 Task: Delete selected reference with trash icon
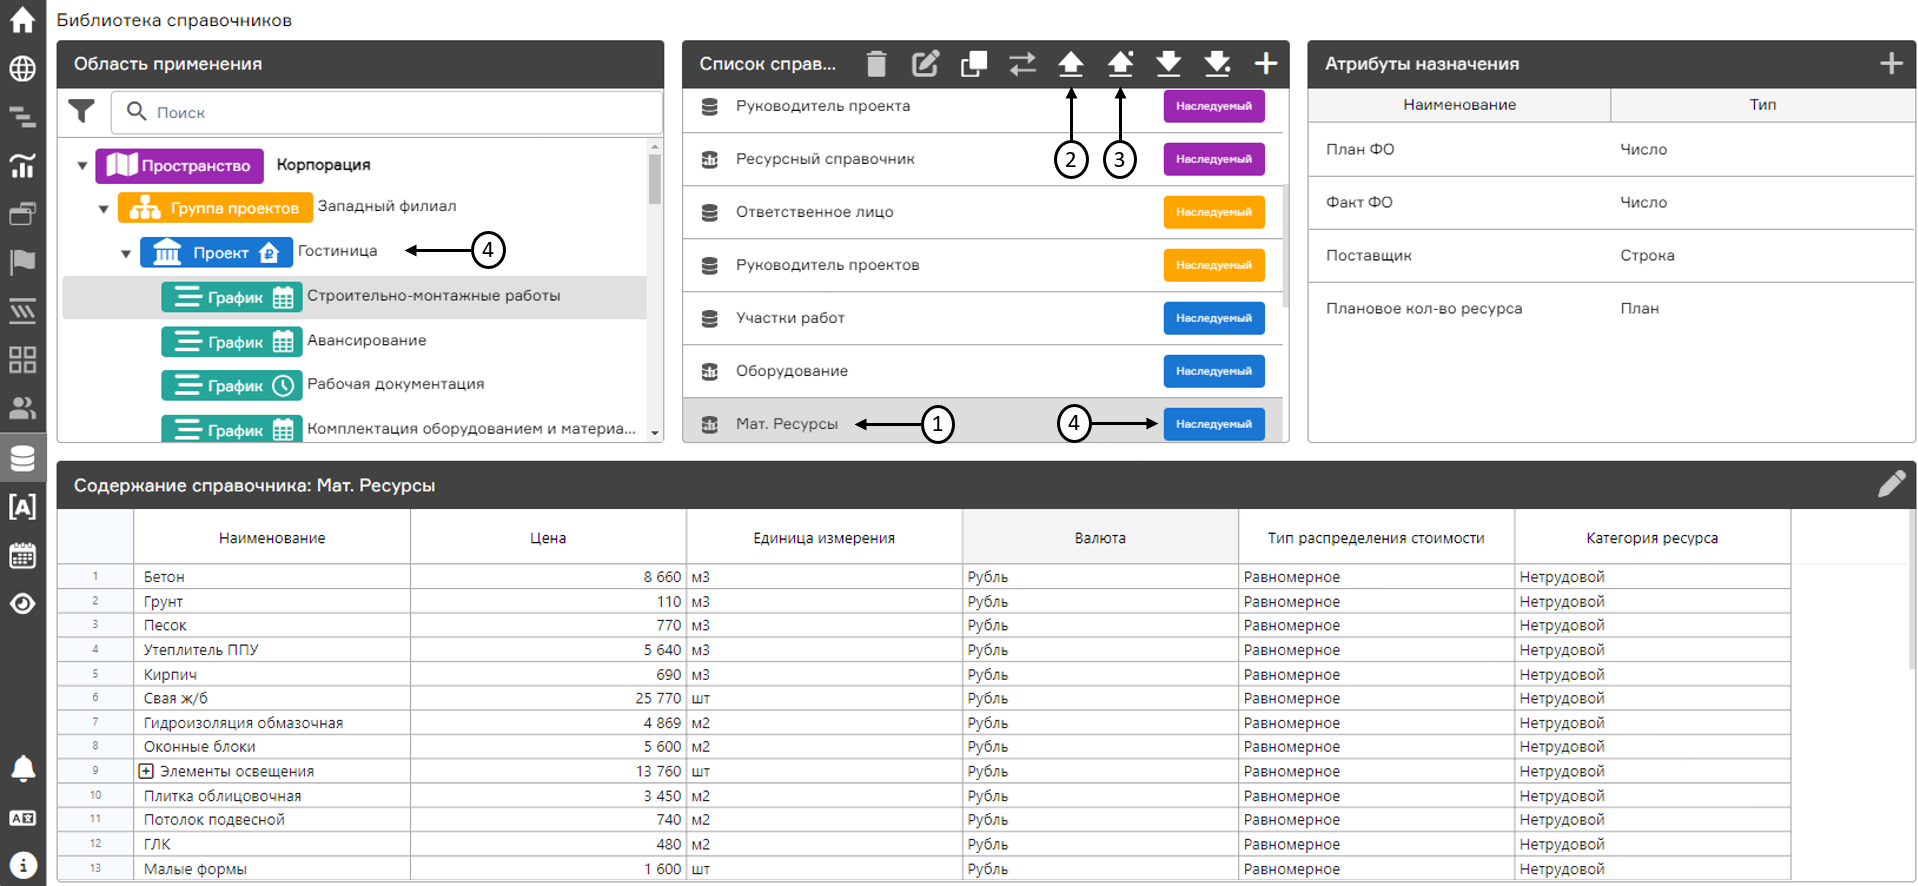(876, 64)
